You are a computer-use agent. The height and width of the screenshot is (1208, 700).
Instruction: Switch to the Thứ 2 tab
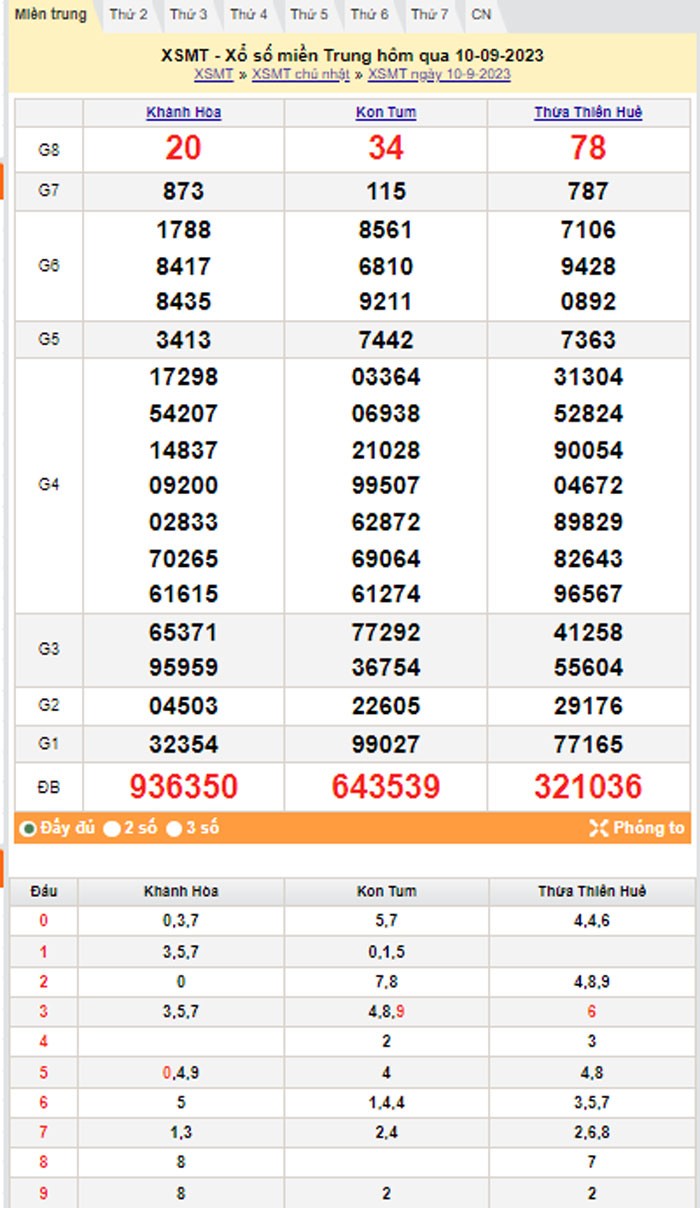point(128,15)
